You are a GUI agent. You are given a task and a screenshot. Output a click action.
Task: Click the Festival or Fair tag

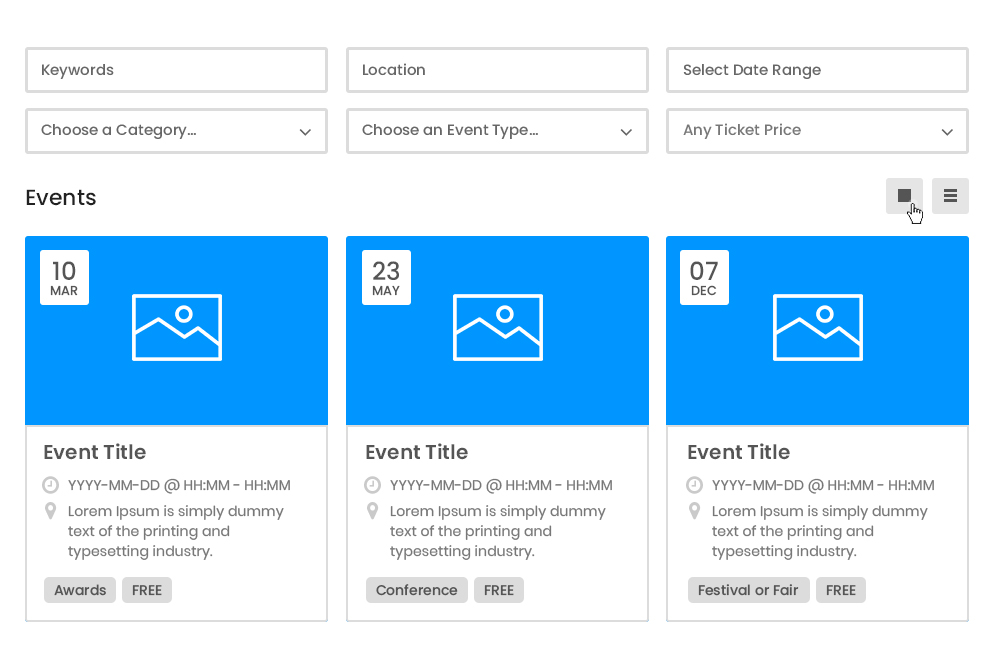748,590
